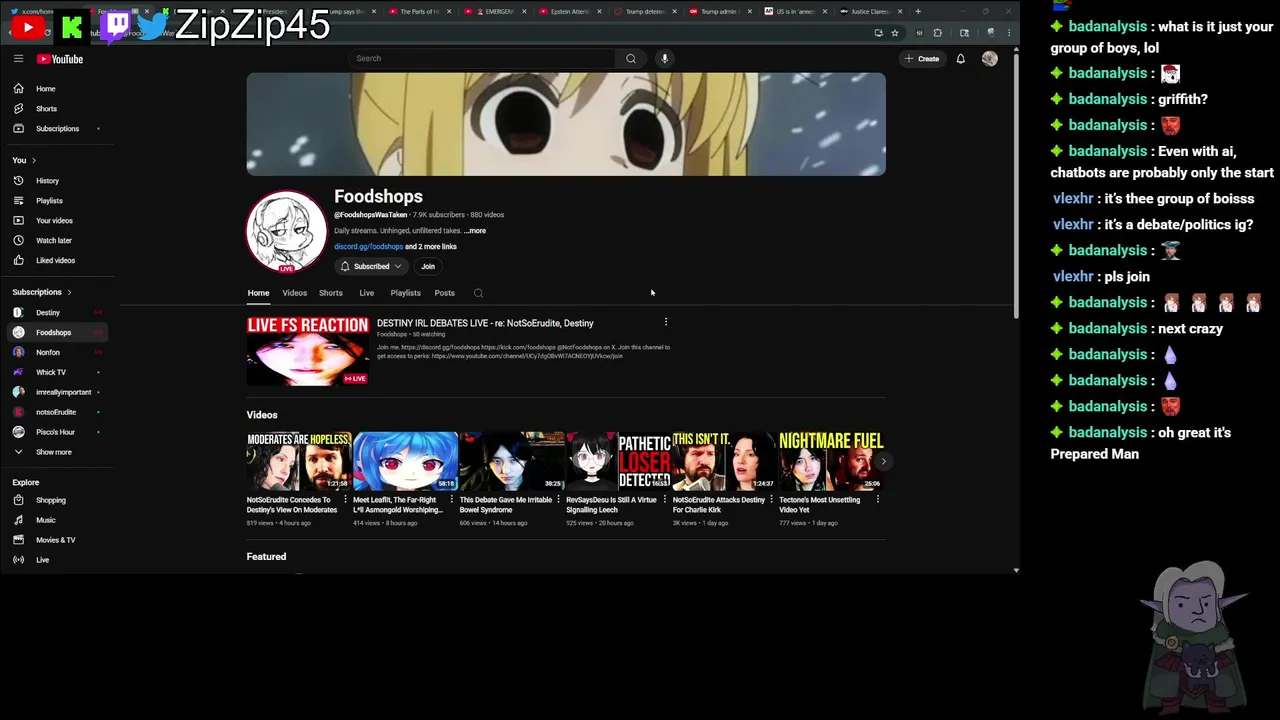Open the LIVE FS REACTION stream thumbnail

pyautogui.click(x=308, y=351)
